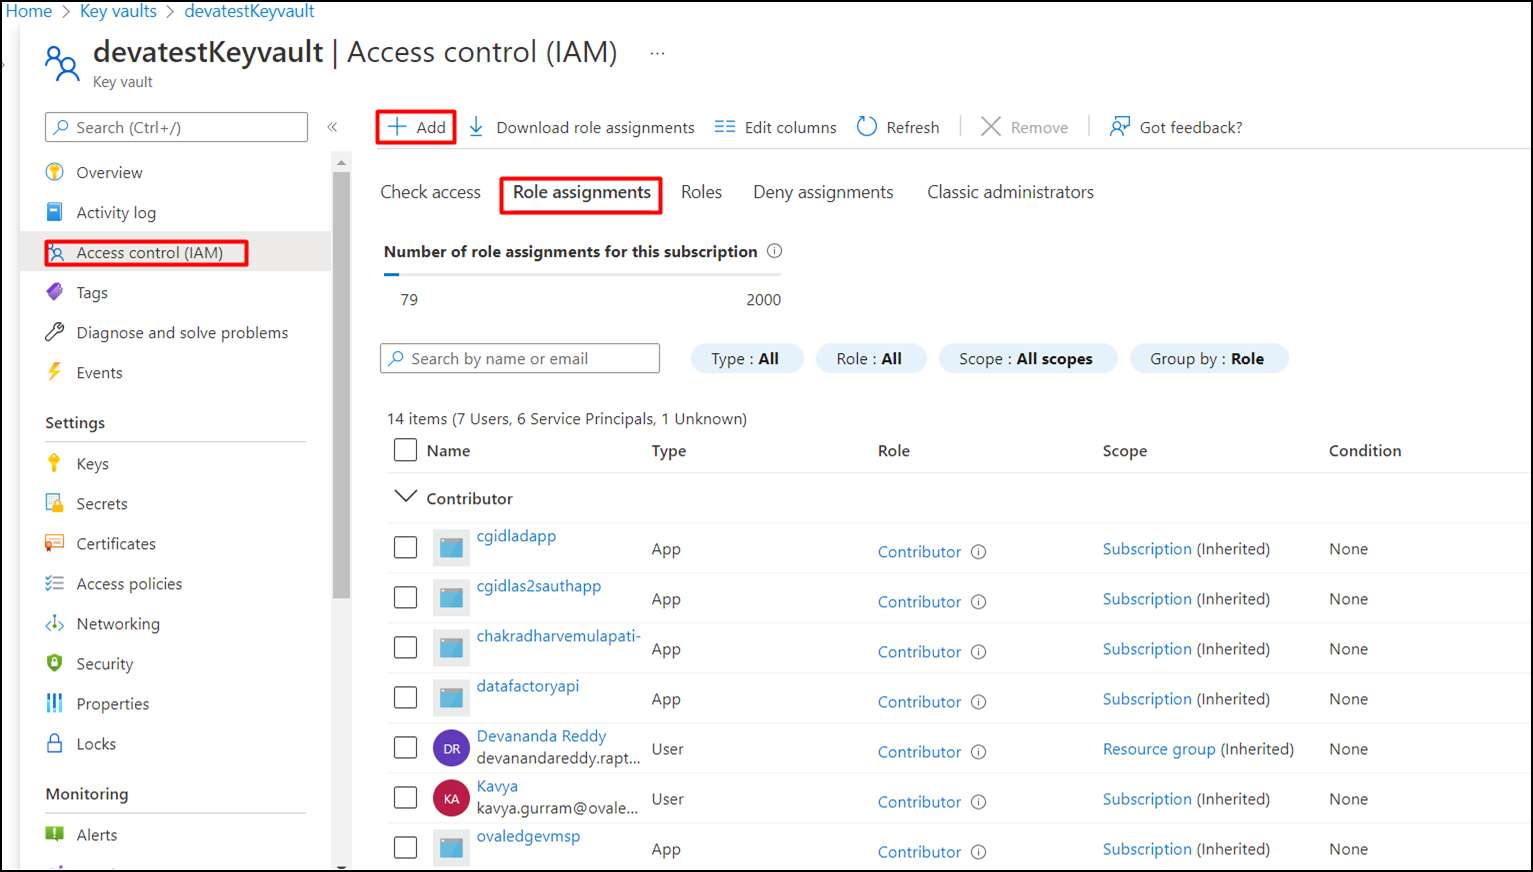This screenshot has width=1533, height=872.
Task: Select Access control (IAM) in sidebar
Action: point(176,252)
